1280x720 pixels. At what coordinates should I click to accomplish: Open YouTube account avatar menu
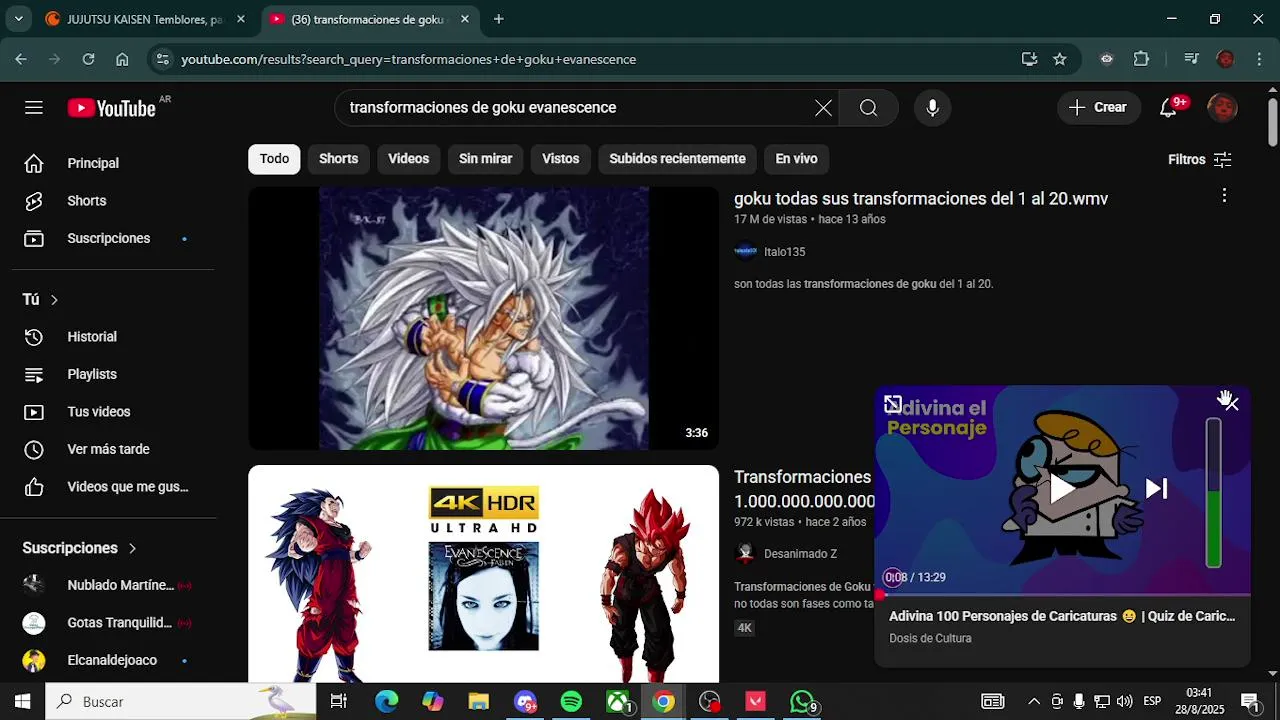[x=1222, y=107]
